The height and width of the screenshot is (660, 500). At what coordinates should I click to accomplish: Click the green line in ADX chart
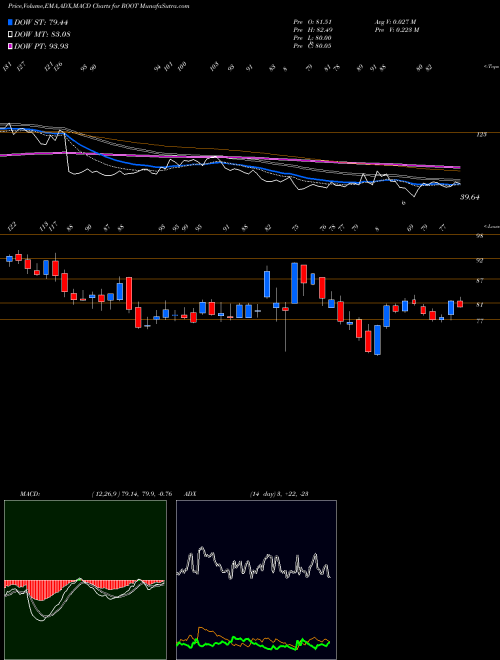click(x=253, y=641)
